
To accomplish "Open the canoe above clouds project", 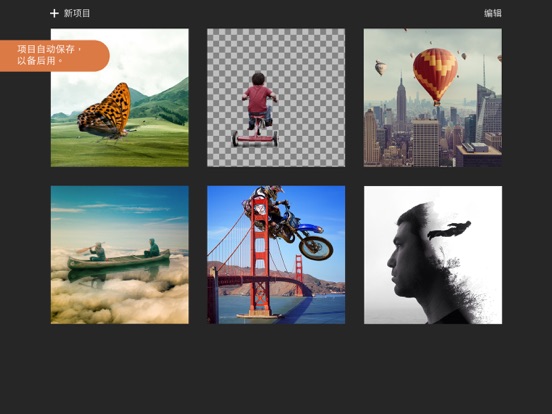I will [x=120, y=255].
